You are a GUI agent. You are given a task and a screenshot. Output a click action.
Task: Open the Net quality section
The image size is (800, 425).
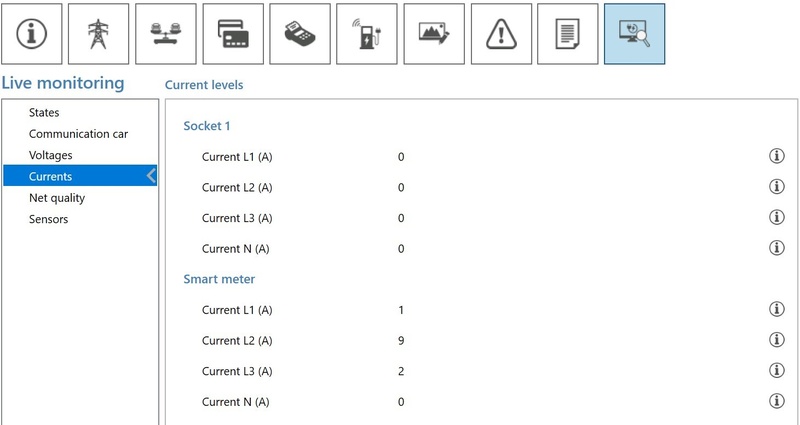[57, 198]
